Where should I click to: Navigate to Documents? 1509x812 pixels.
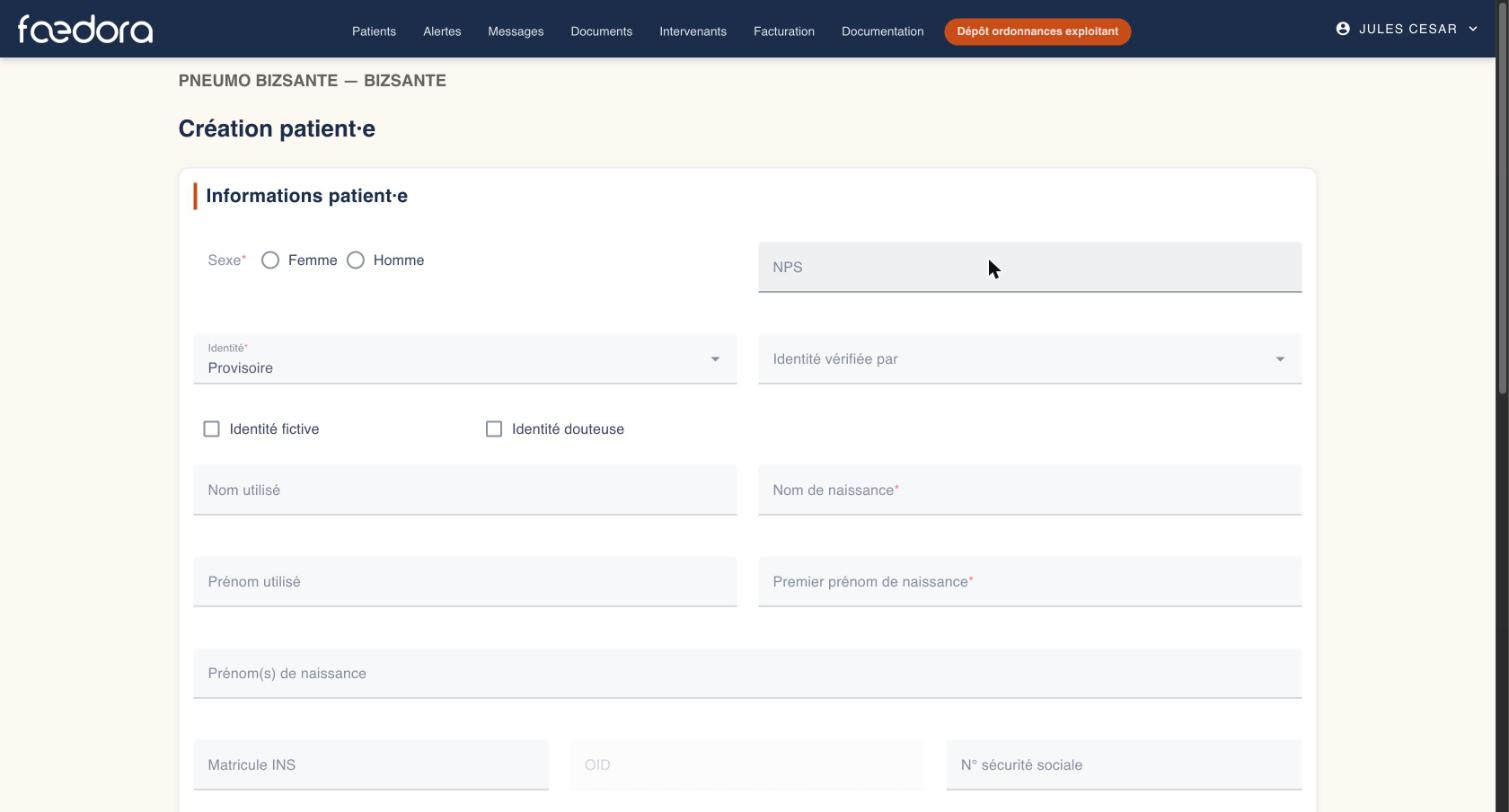pos(601,31)
